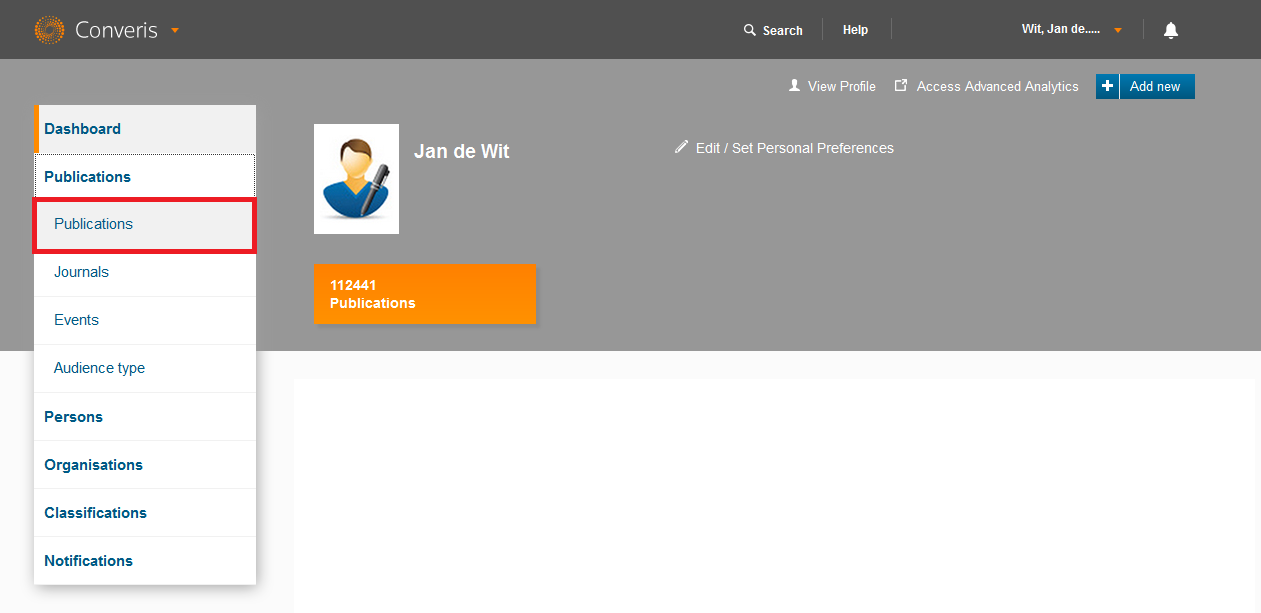
Task: Open Edit / Set Personal Preferences
Action: 784,148
